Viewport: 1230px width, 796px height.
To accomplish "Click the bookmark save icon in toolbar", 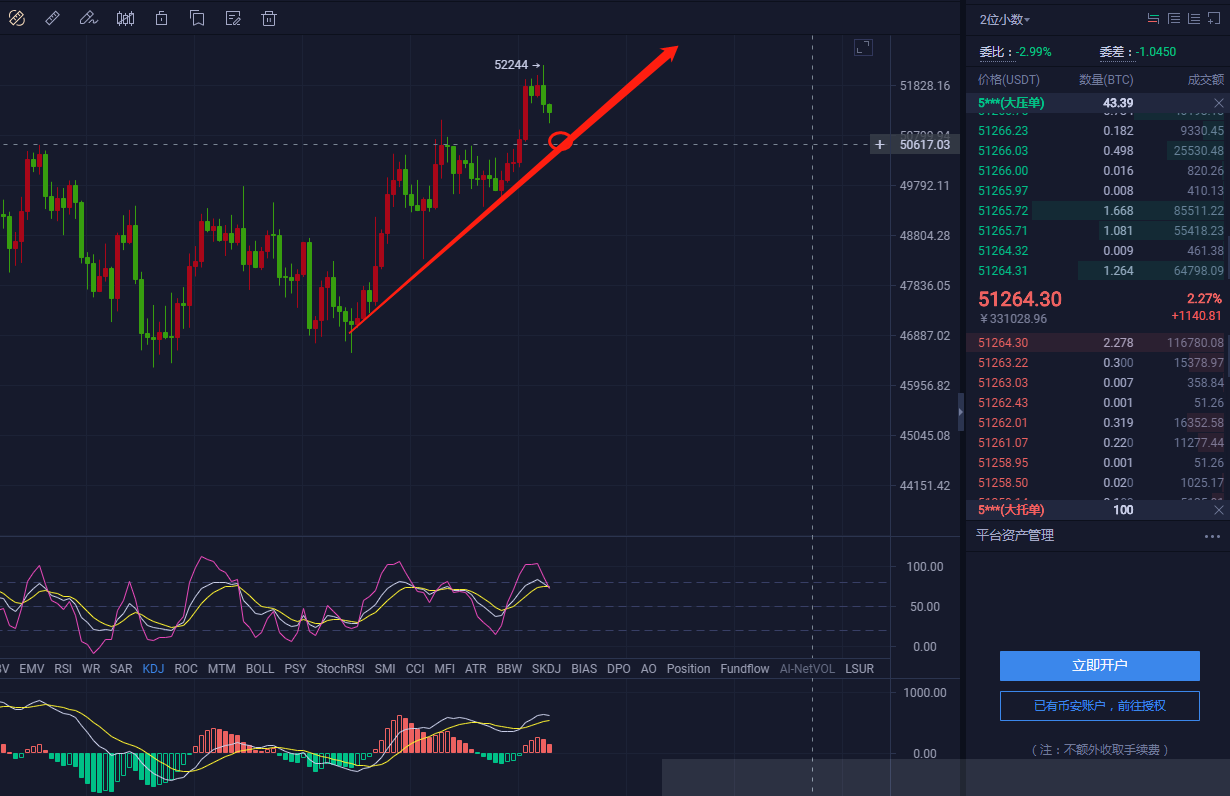I will (197, 18).
